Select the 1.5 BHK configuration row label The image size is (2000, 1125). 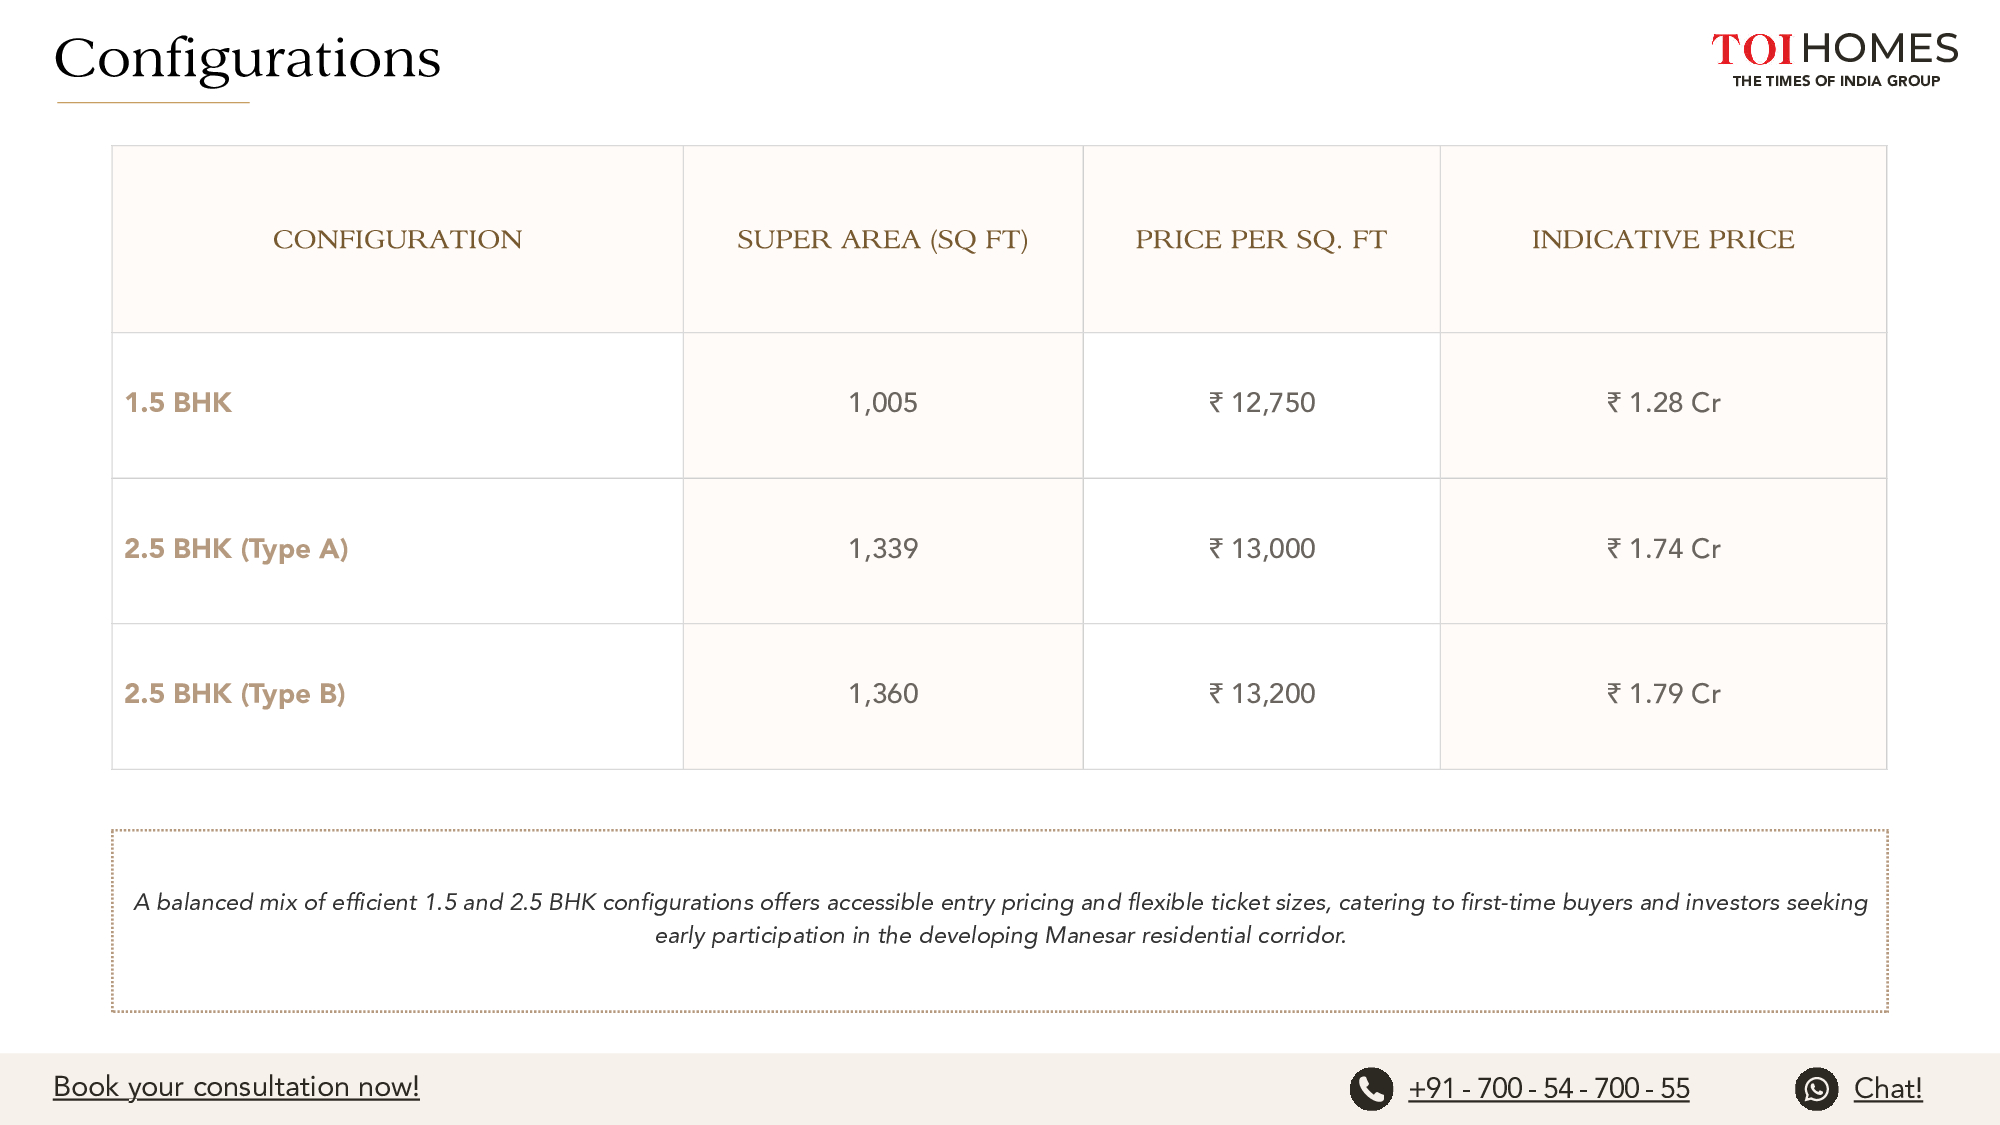click(178, 403)
